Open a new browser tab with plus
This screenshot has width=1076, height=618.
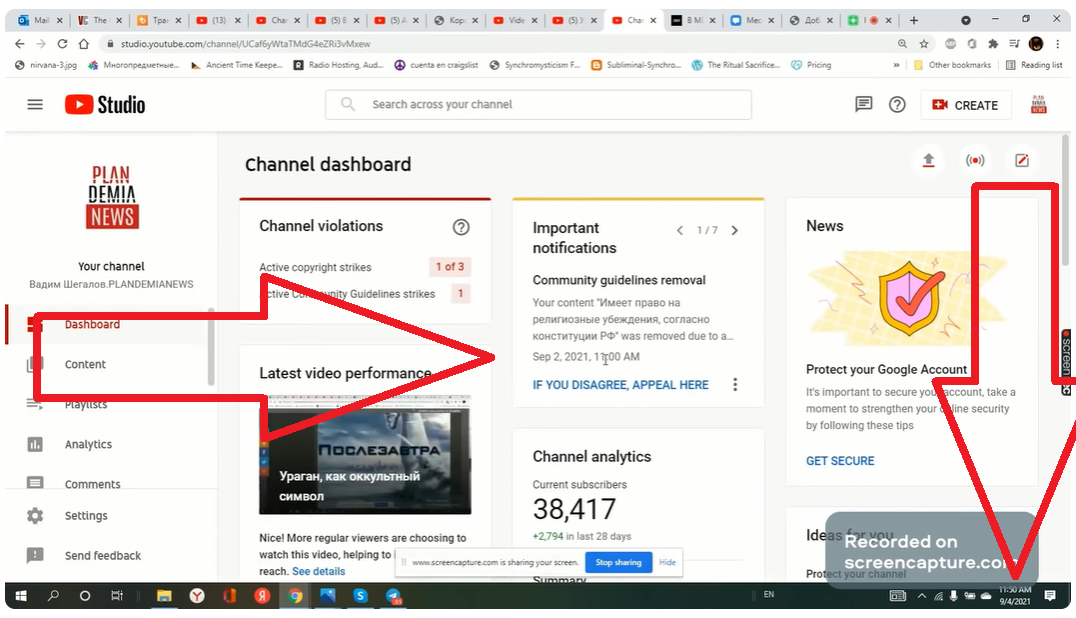point(913,20)
